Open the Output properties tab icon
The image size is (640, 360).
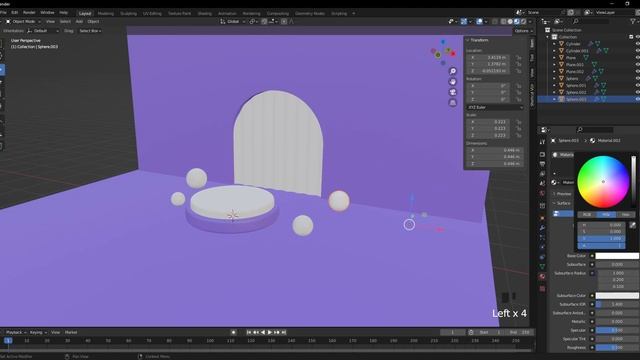tap(542, 164)
